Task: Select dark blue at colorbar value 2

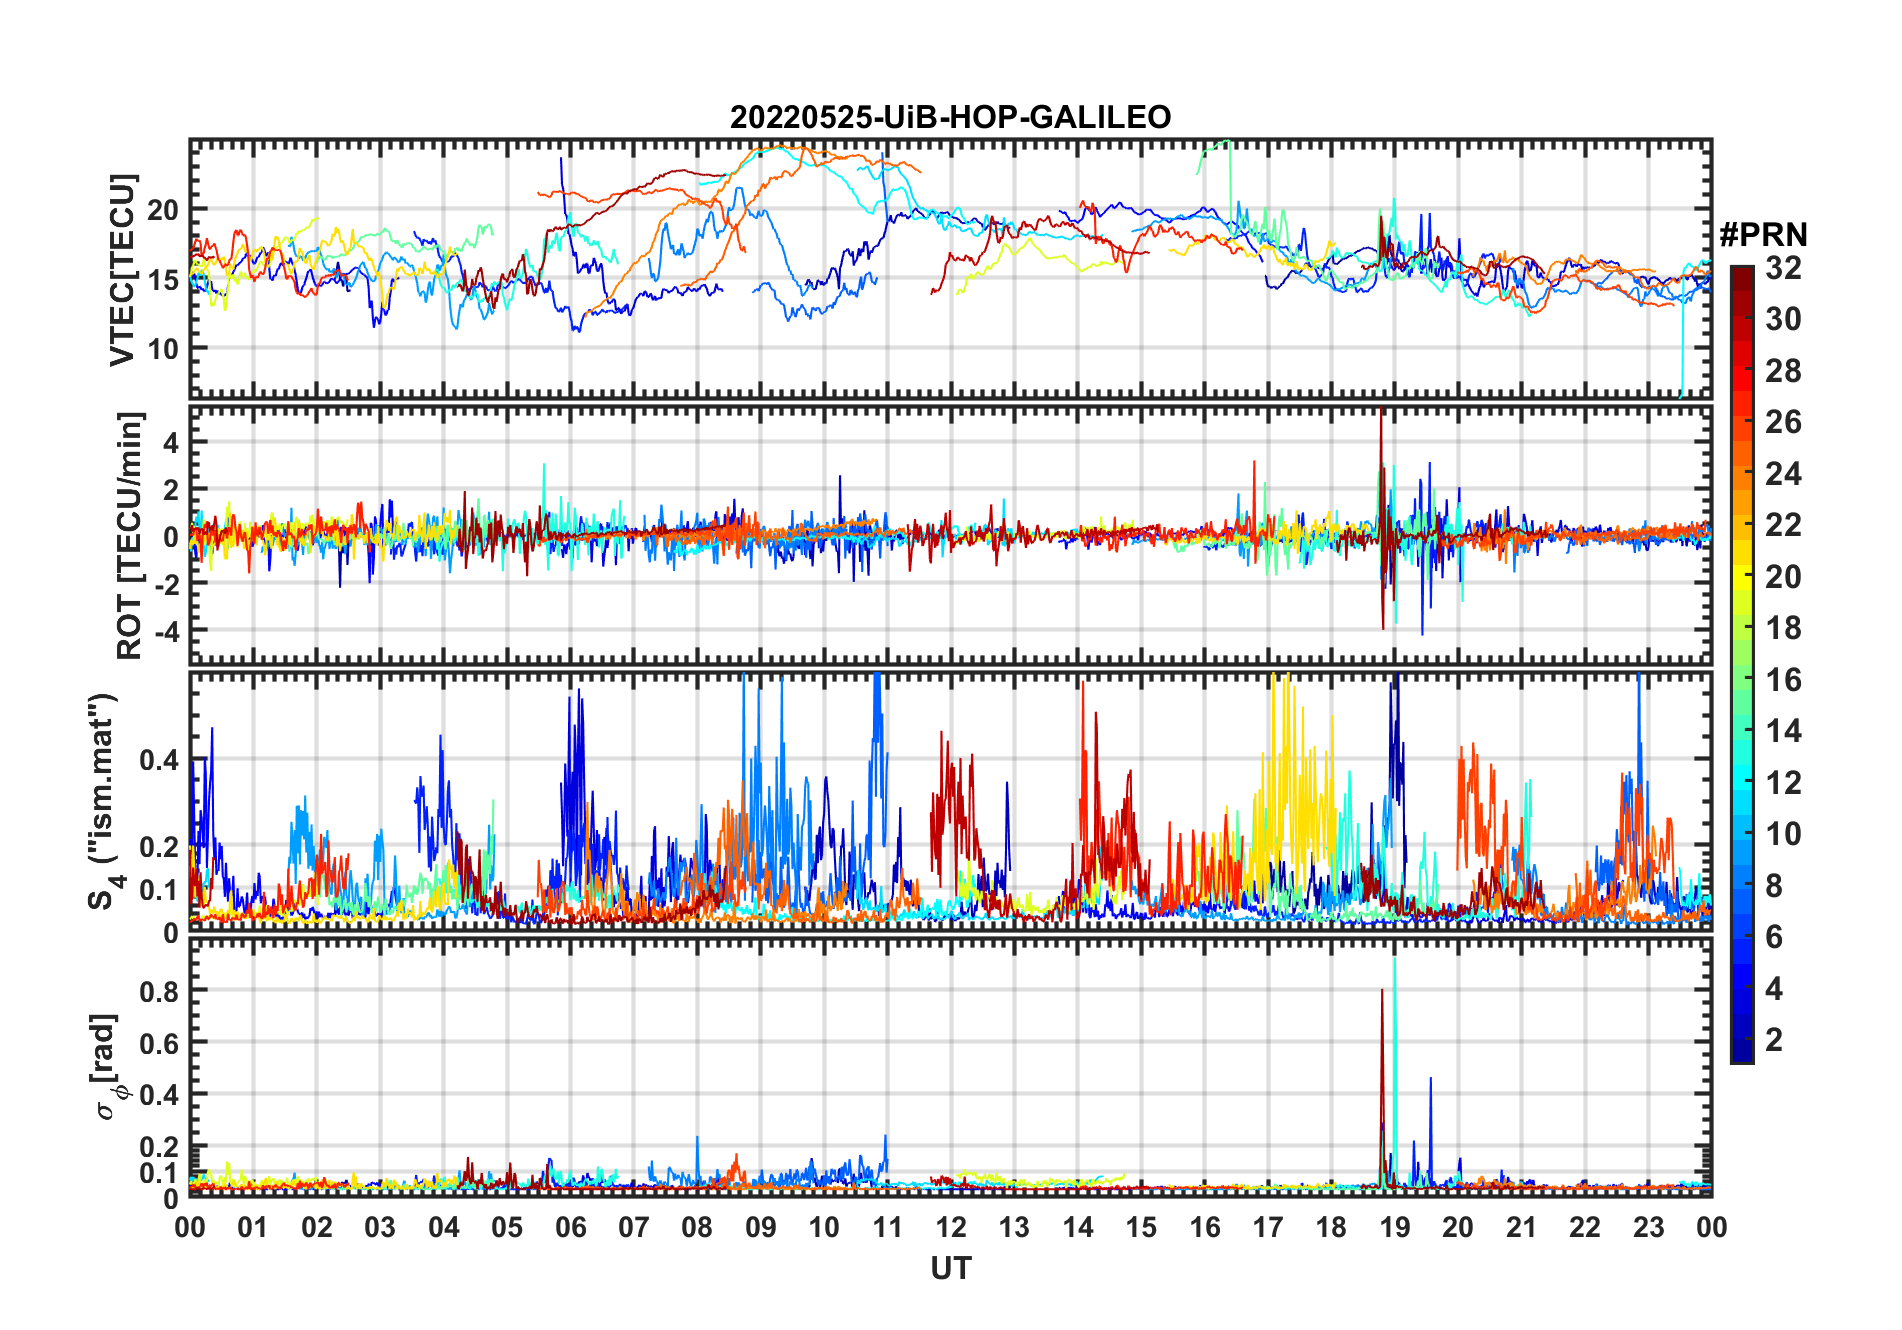Action: [x=1742, y=1040]
